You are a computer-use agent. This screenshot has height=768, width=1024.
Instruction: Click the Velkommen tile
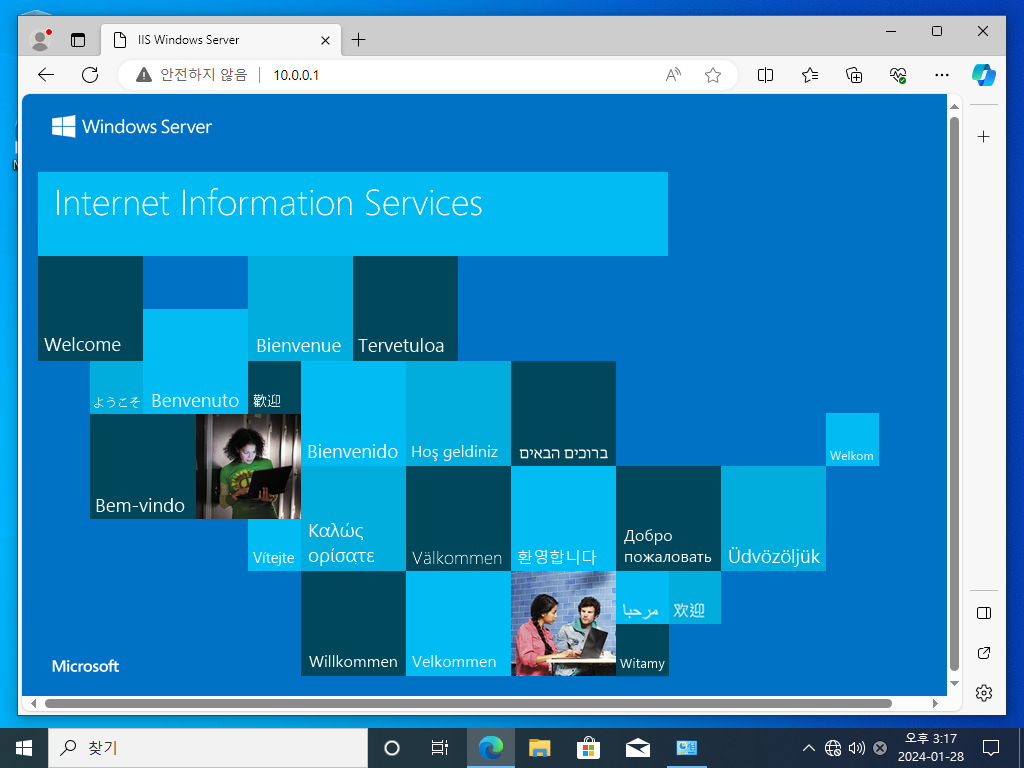click(458, 624)
